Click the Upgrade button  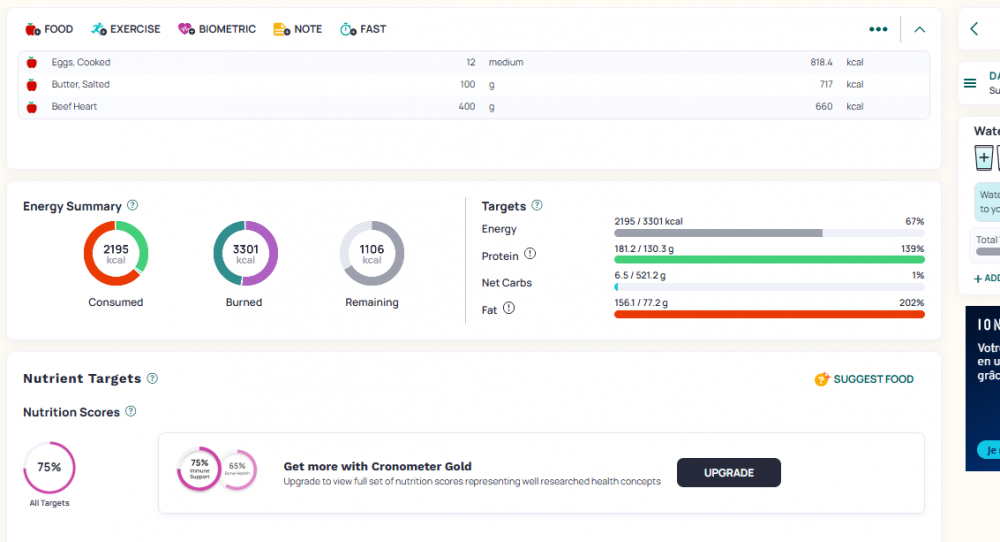point(728,472)
